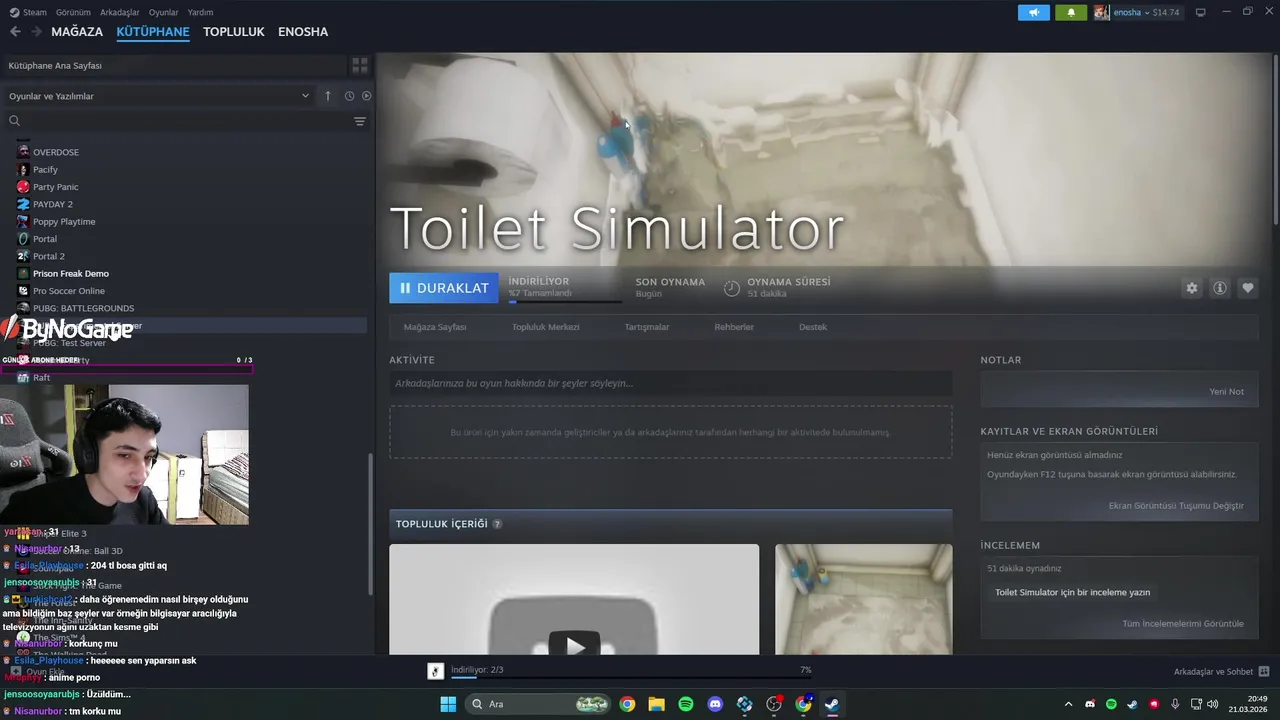Open the Yardım menu
Image resolution: width=1280 pixels, height=720 pixels.
coord(200,12)
